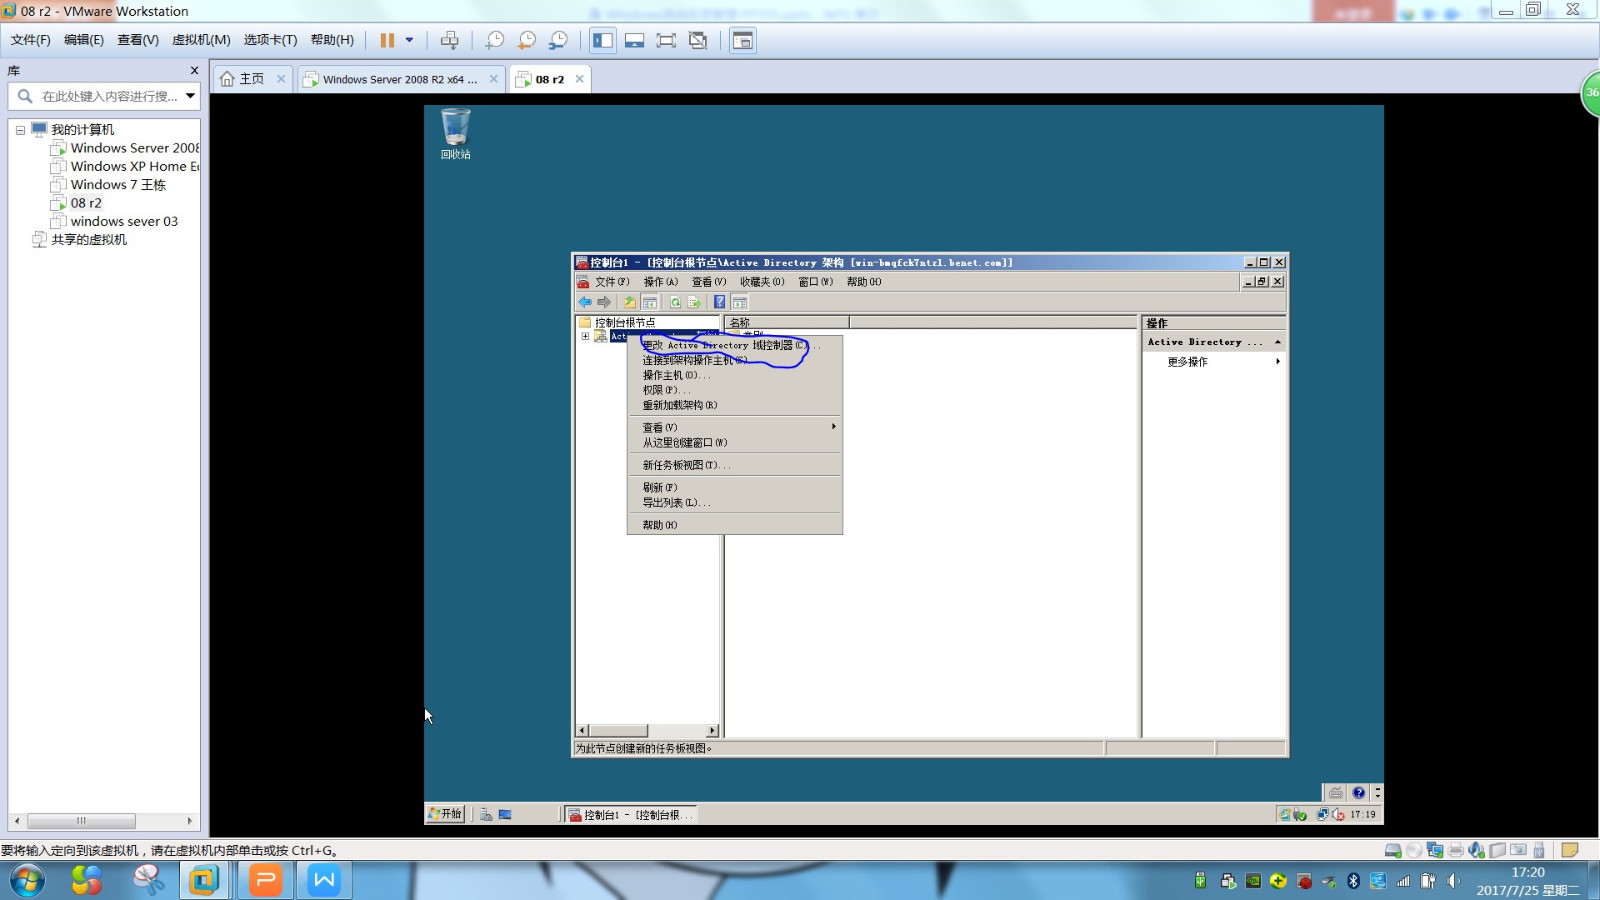
Task: Expand 查看(V) submenu in context menu
Action: tap(735, 427)
